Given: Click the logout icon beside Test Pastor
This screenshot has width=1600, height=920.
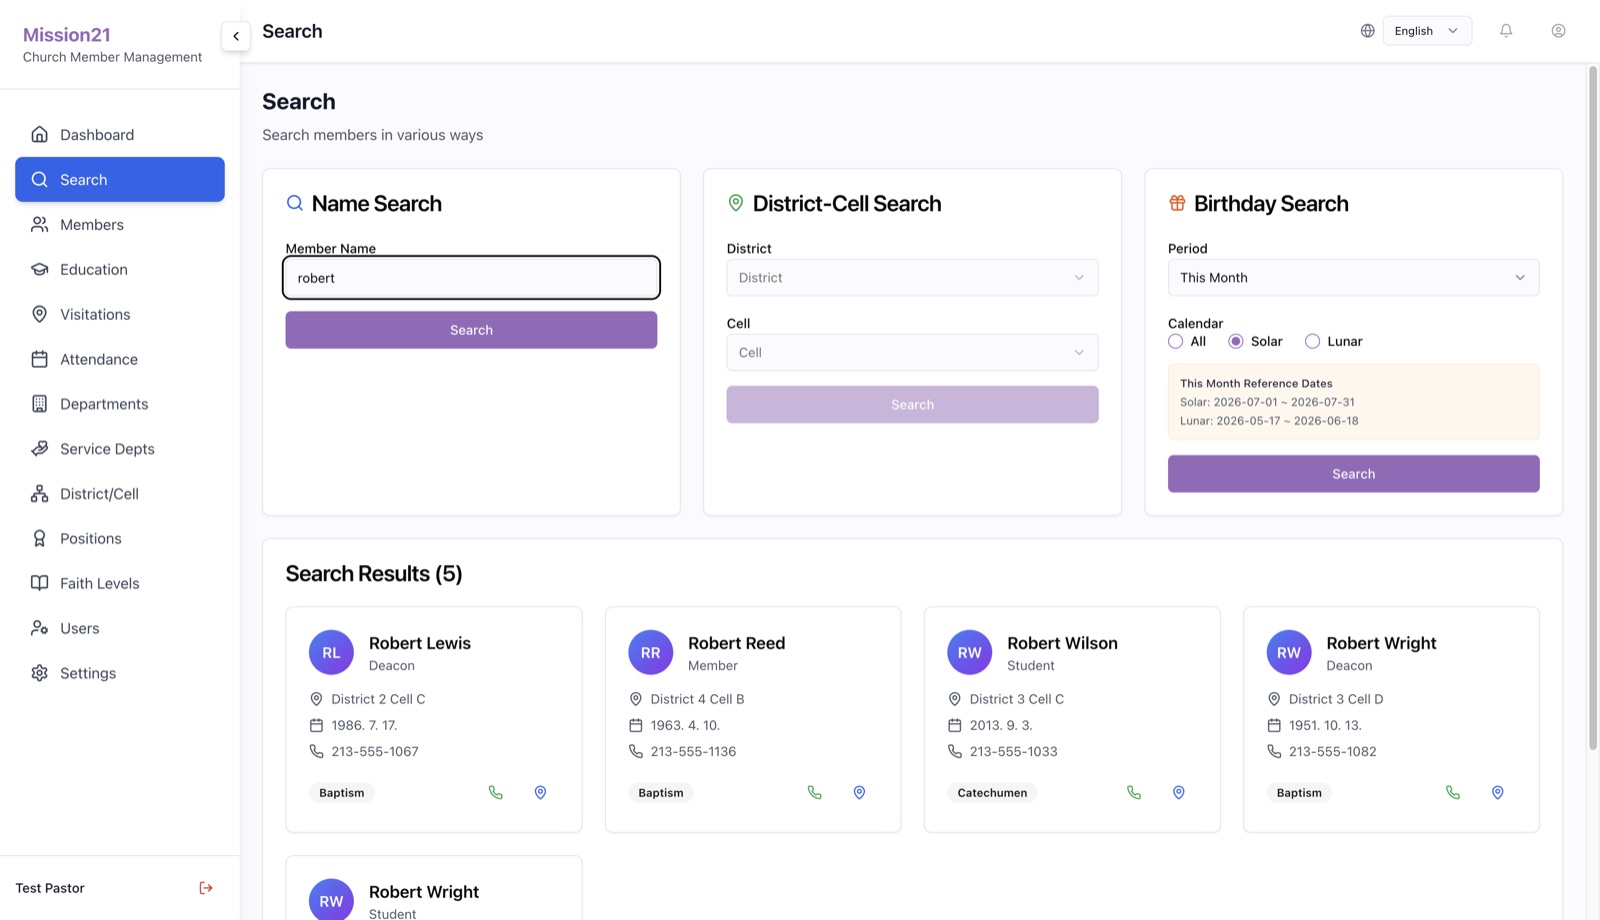Looking at the screenshot, I should [206, 888].
